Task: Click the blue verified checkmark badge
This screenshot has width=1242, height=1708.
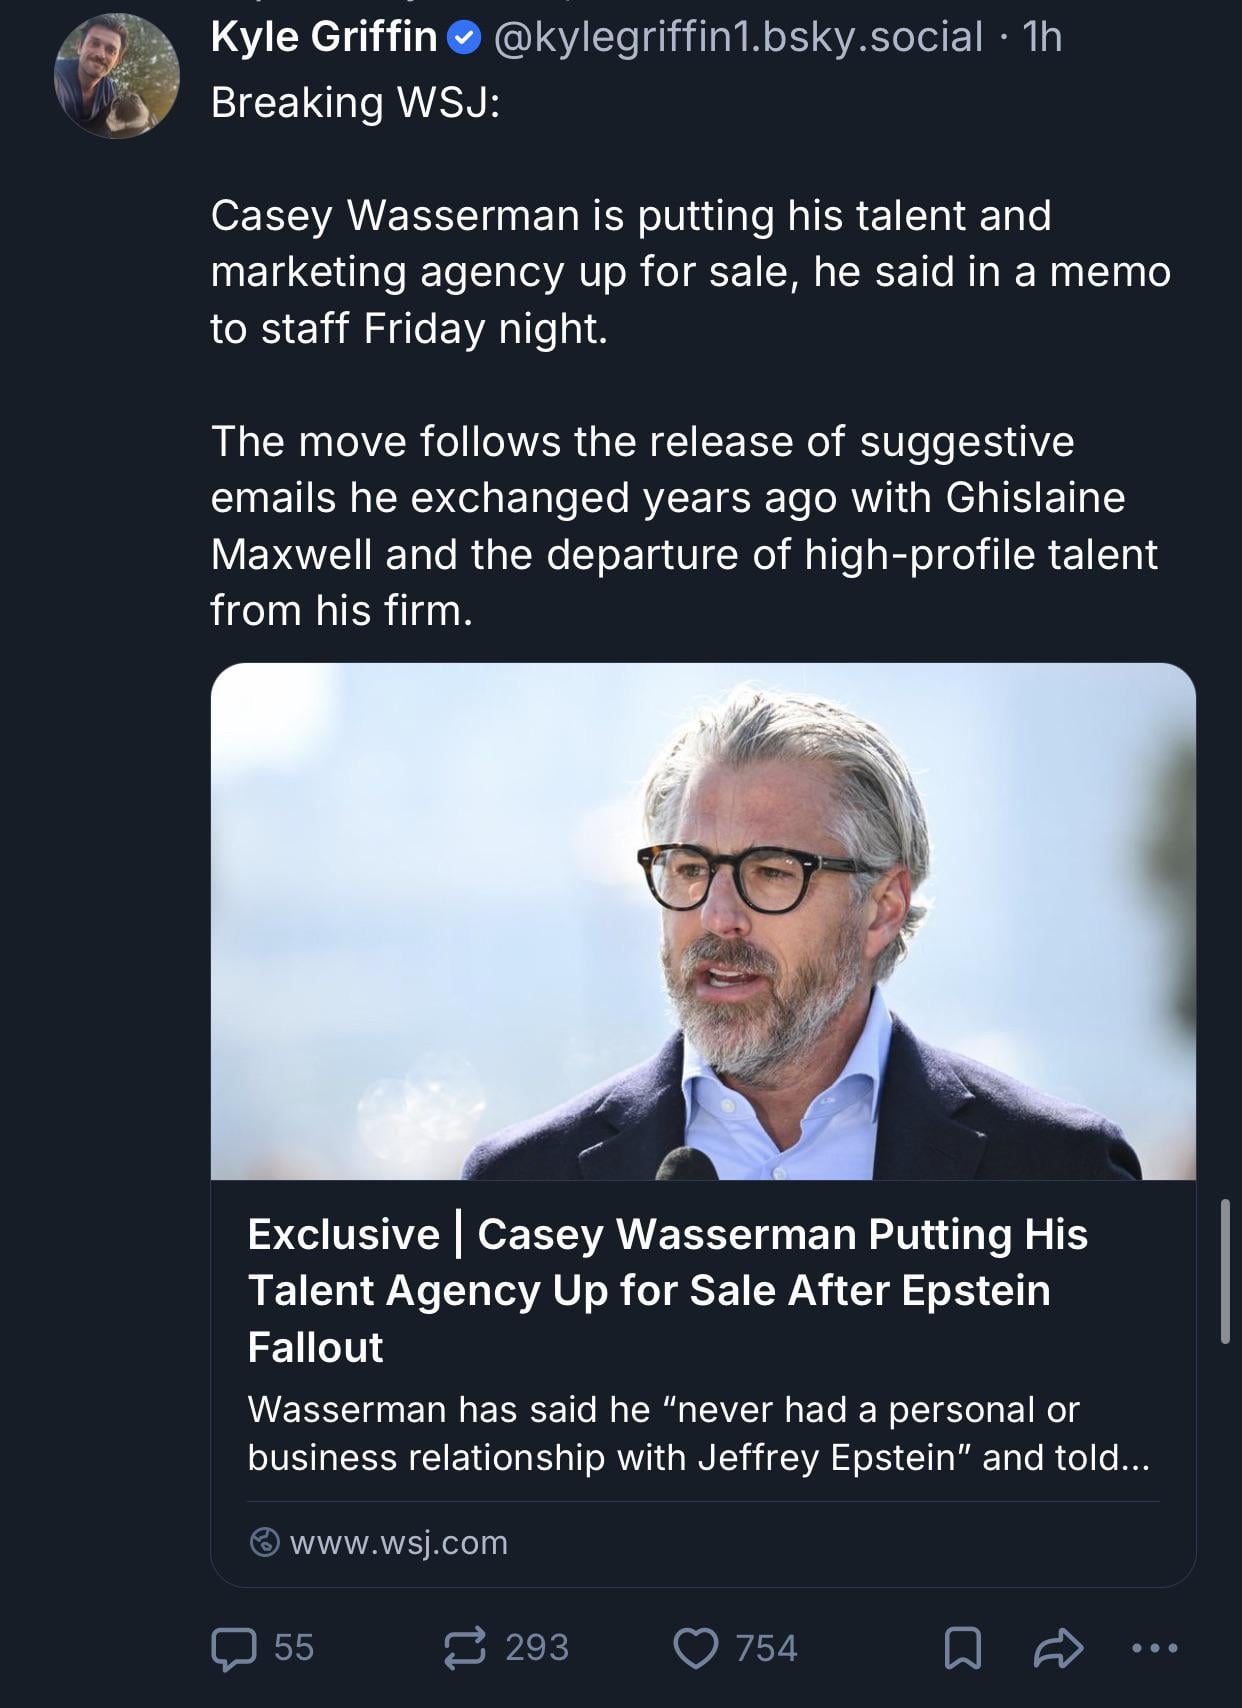Action: point(463,39)
